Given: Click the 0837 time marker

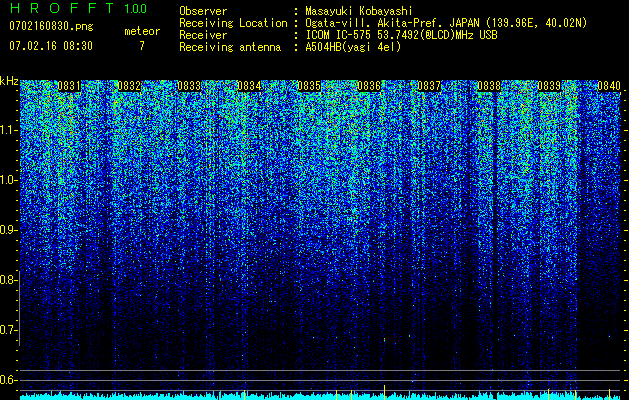Looking at the screenshot, I should pos(429,86).
